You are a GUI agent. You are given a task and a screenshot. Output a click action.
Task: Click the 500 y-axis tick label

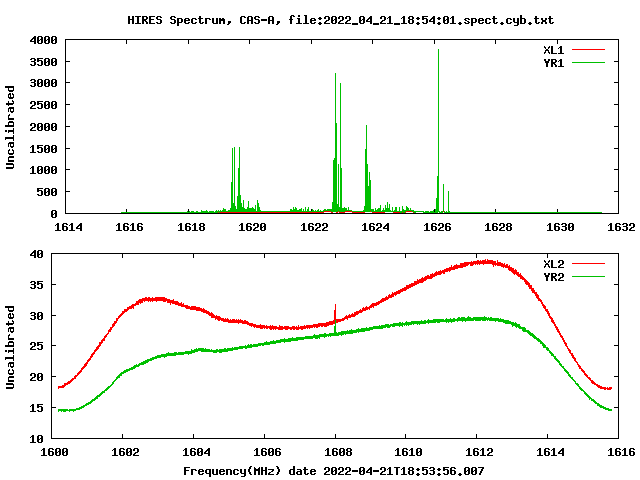click(47, 192)
